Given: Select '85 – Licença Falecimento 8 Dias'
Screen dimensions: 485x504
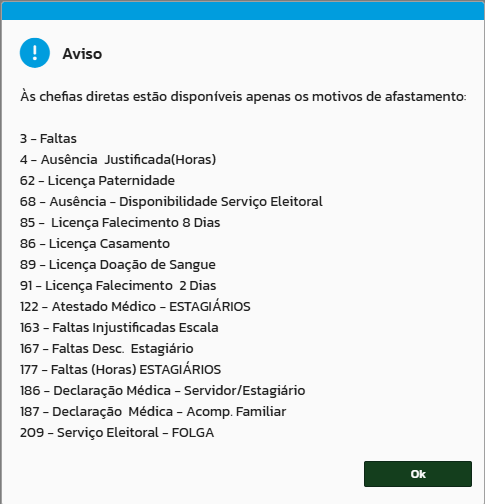Looking at the screenshot, I should (x=120, y=222).
